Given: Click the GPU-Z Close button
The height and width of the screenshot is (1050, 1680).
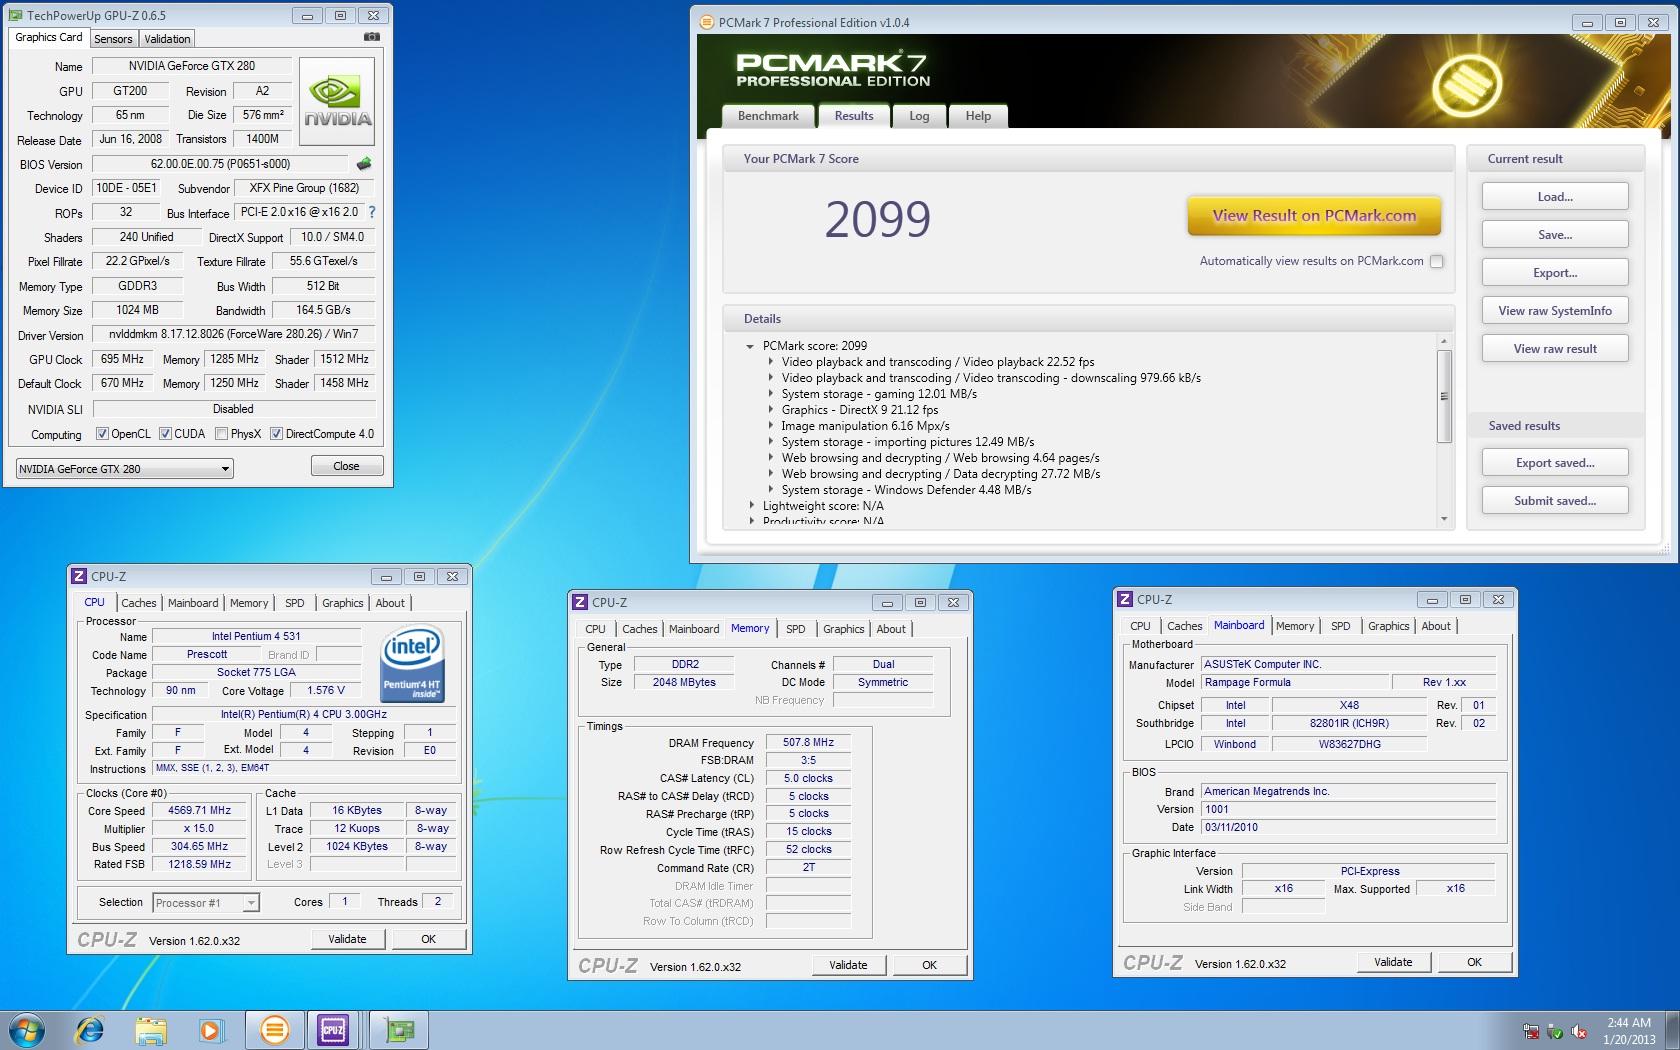Looking at the screenshot, I should pyautogui.click(x=346, y=466).
